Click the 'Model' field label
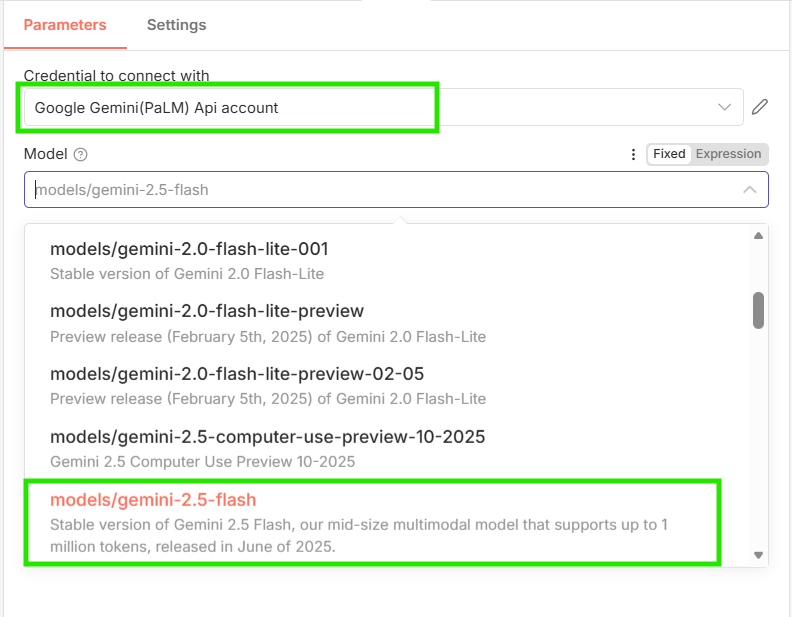 click(45, 154)
